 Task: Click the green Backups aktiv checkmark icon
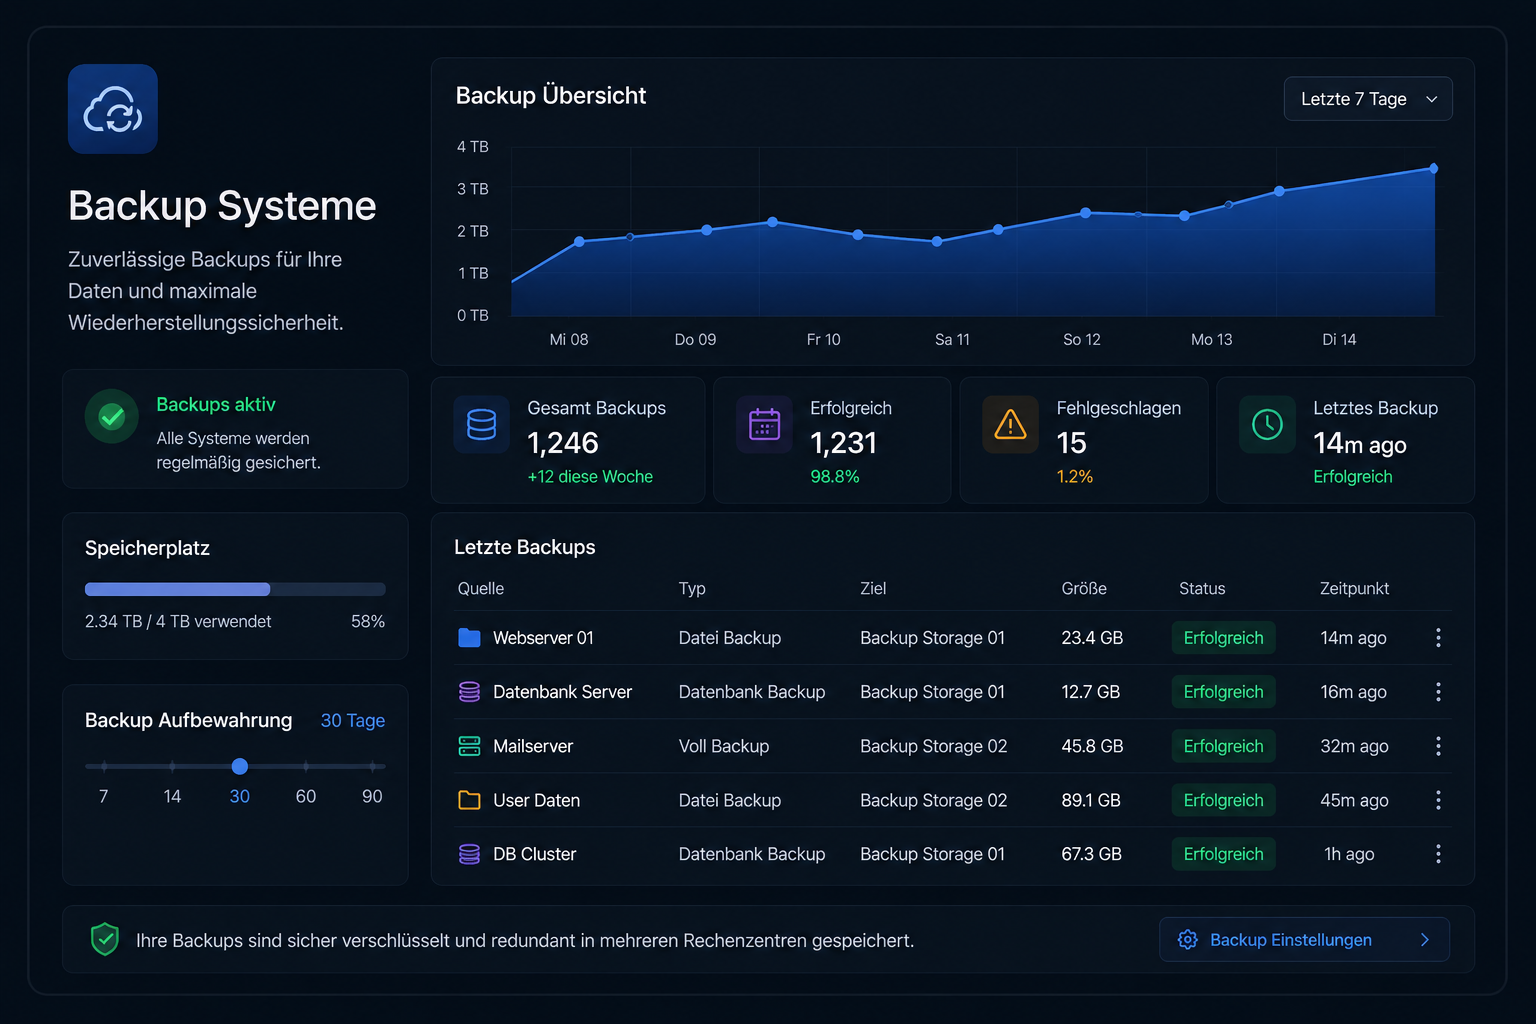click(x=112, y=416)
